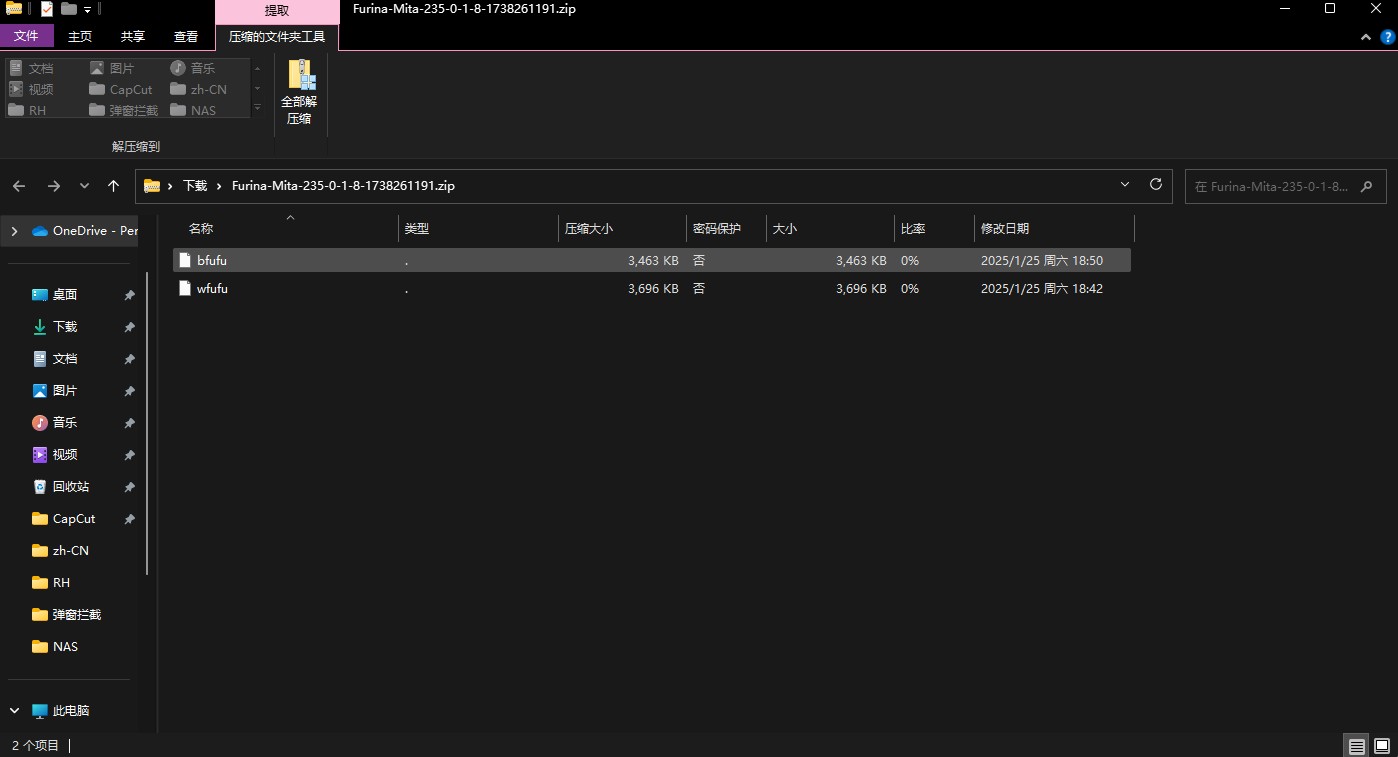
Task: Open the quick access toolbar customize dropdown
Action: tap(85, 9)
